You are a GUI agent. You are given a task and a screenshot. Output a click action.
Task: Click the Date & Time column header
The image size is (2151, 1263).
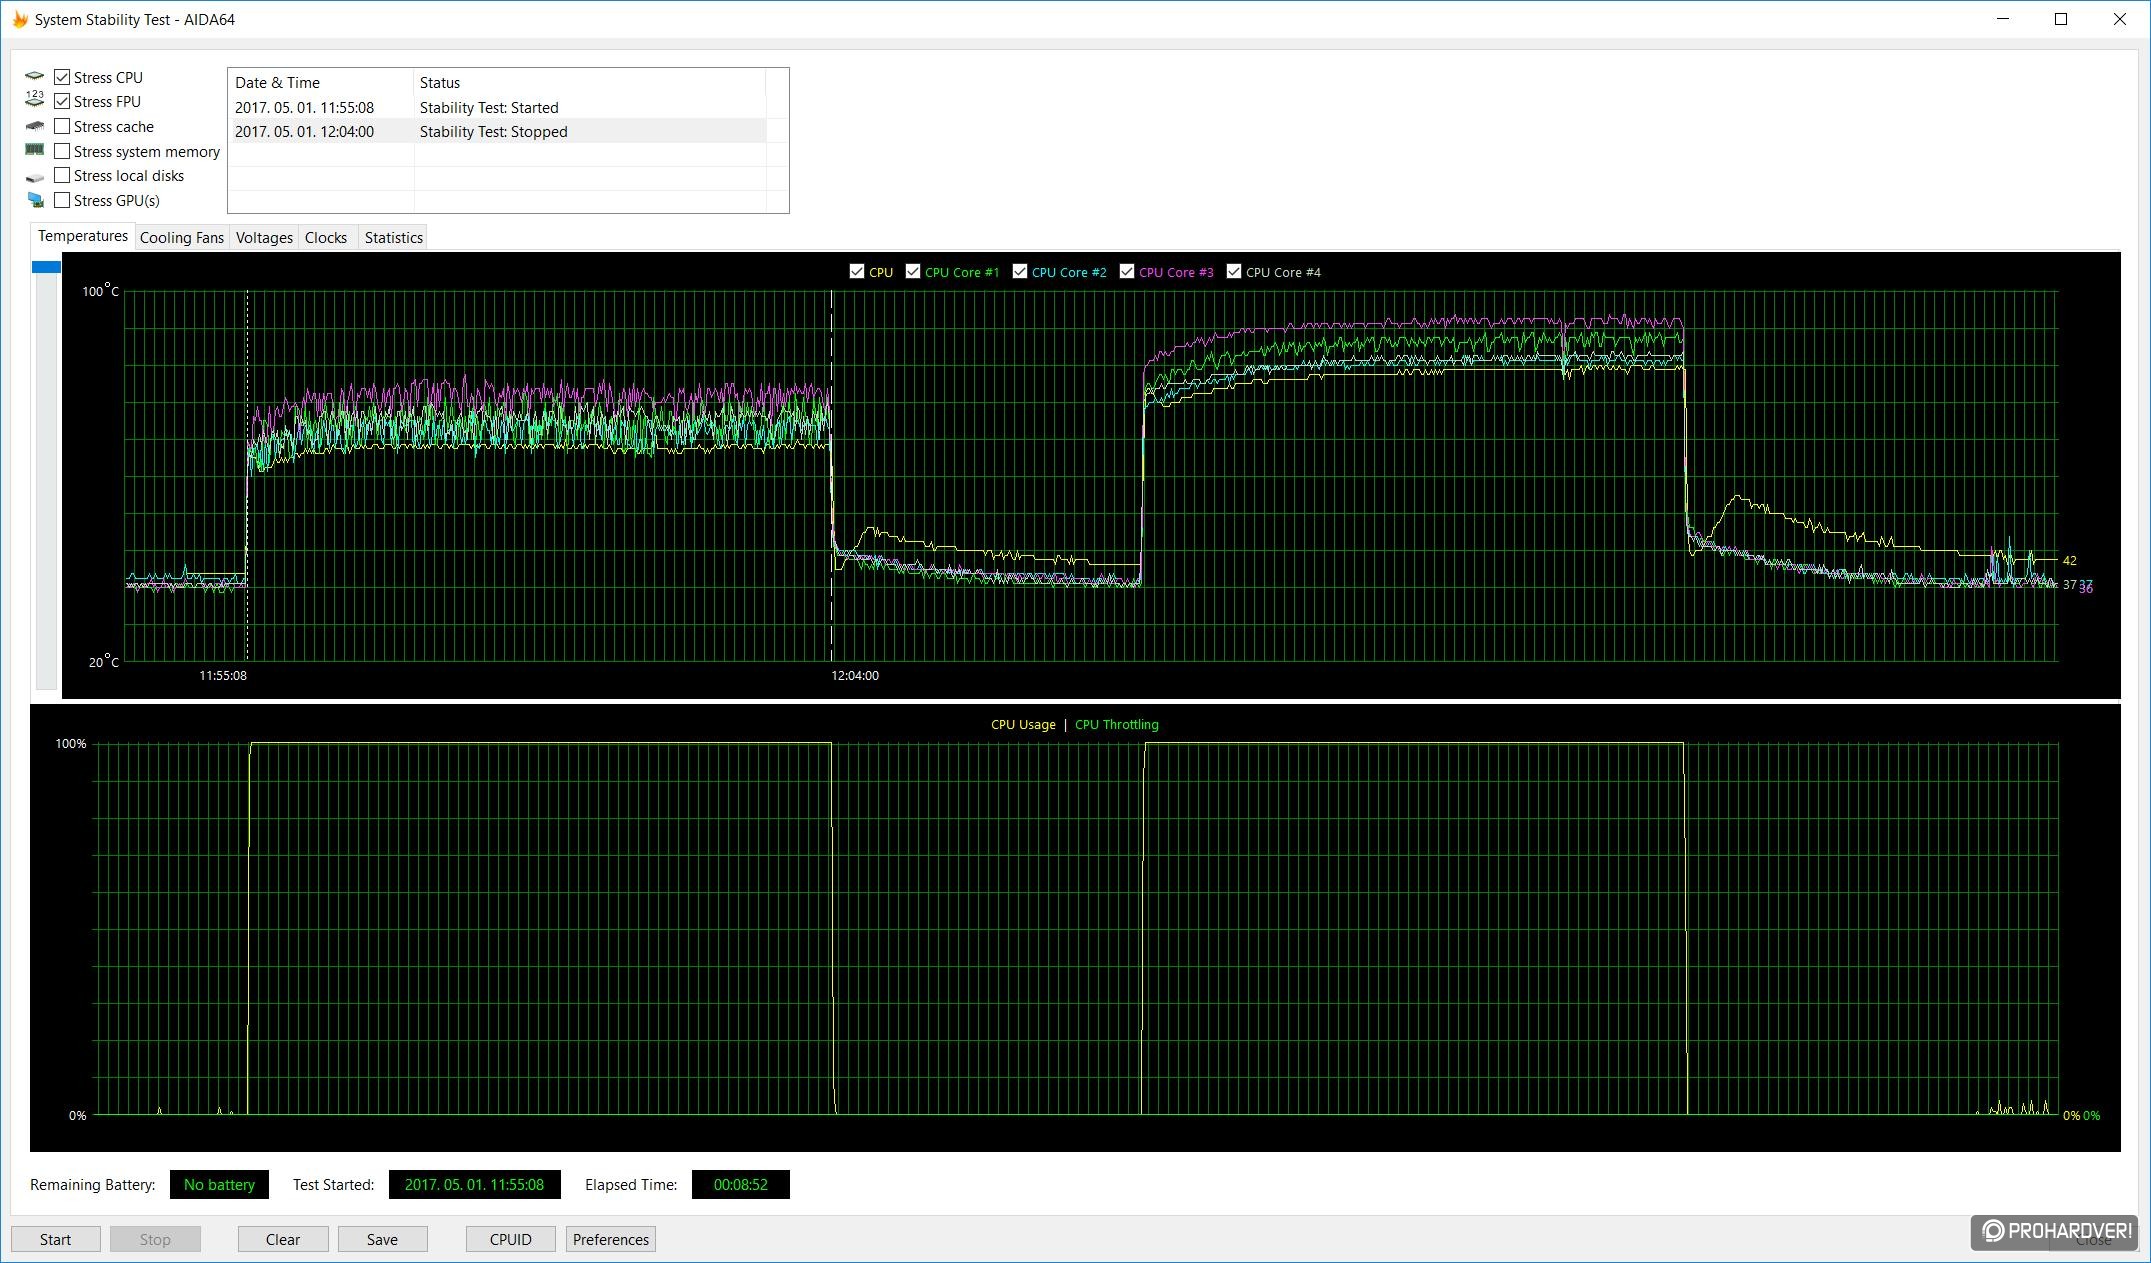pos(321,83)
